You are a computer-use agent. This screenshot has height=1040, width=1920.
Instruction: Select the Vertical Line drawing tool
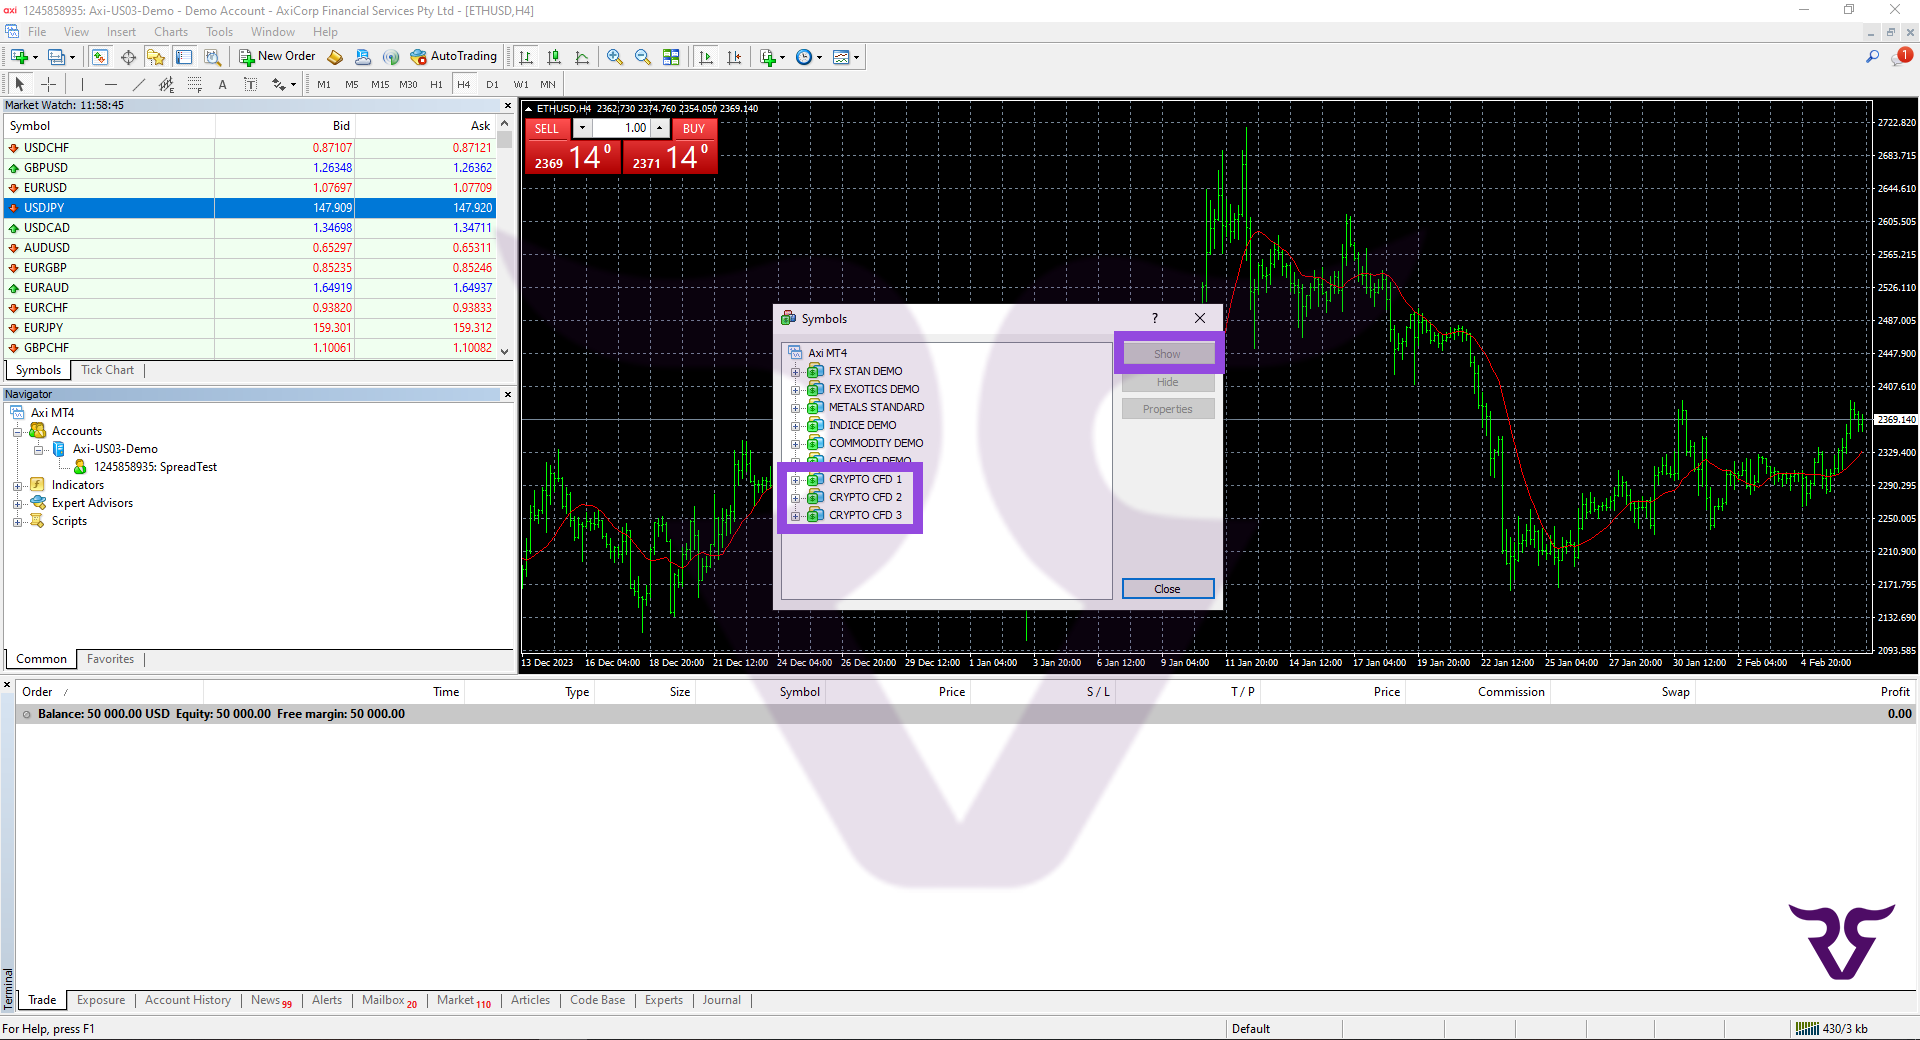(x=82, y=85)
